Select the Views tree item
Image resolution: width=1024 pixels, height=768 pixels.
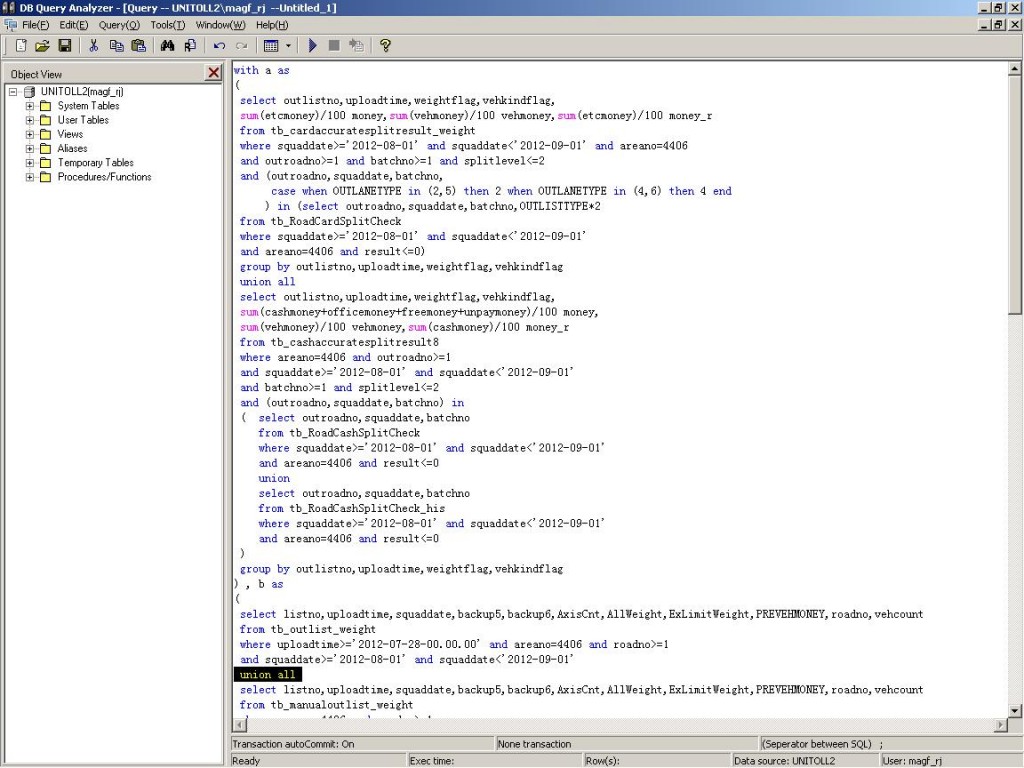(x=70, y=134)
